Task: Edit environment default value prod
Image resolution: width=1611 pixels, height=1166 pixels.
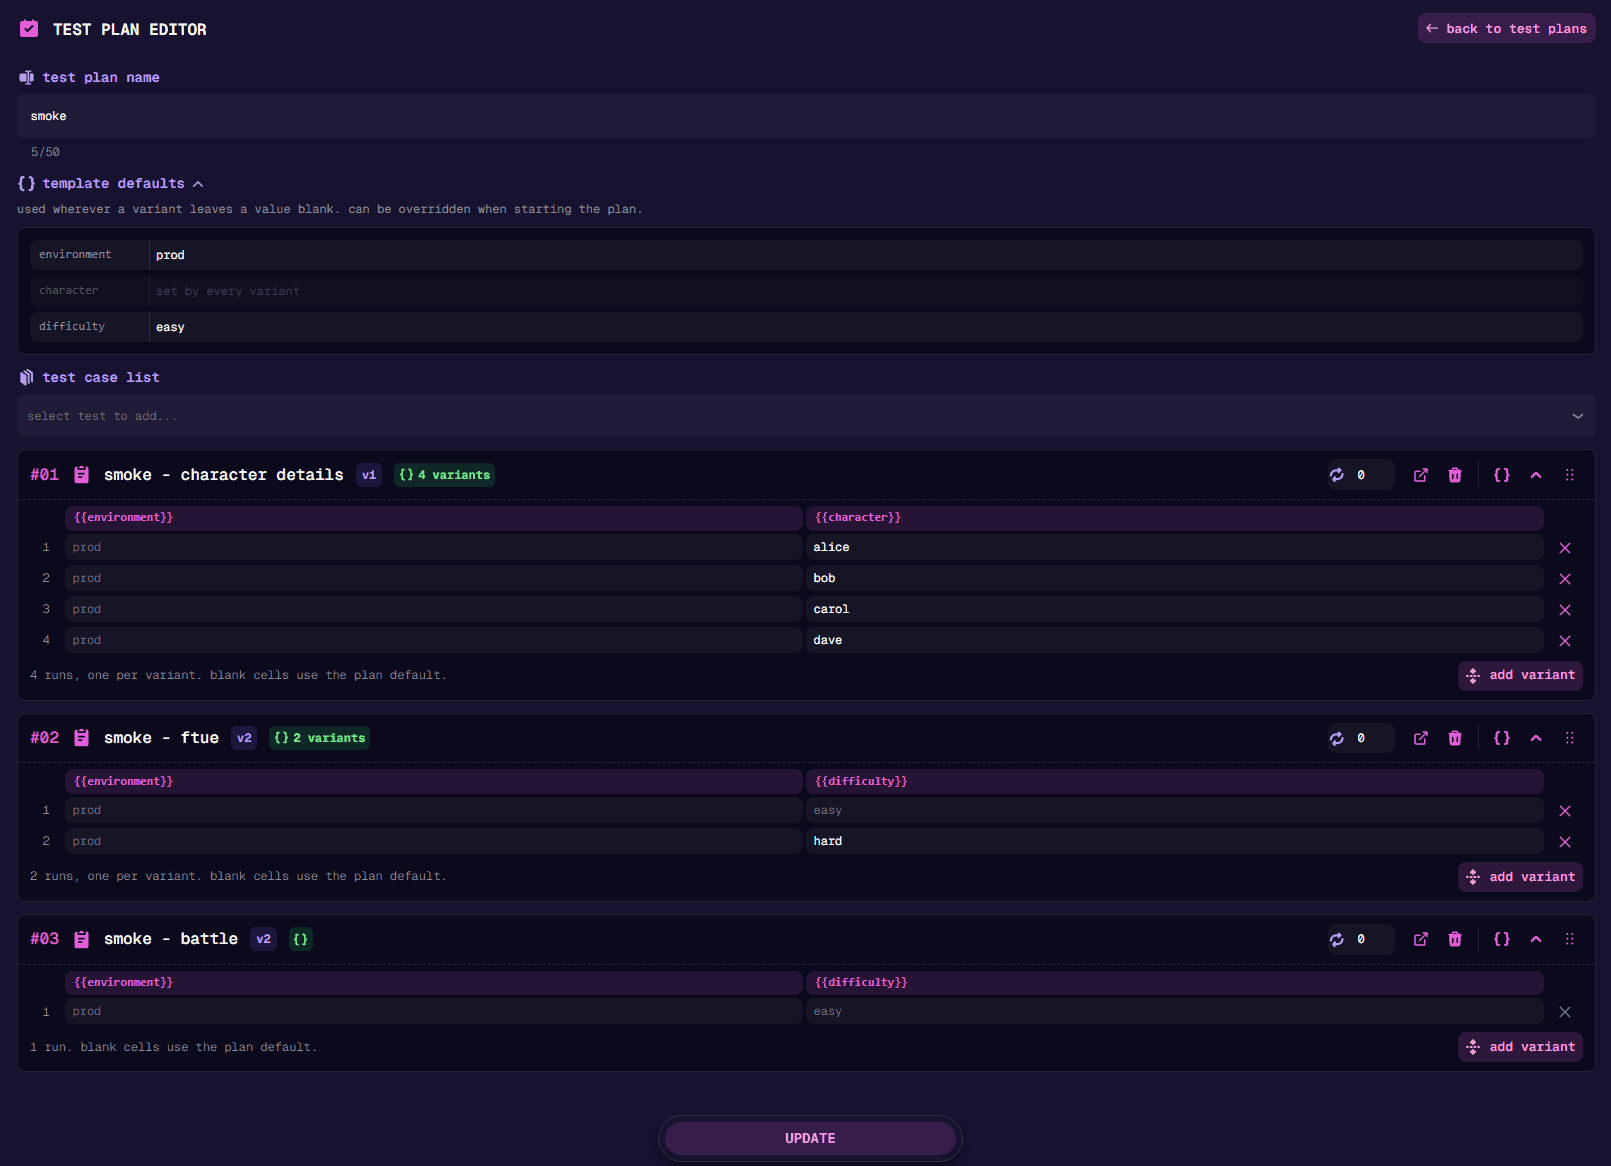Action: pos(866,255)
